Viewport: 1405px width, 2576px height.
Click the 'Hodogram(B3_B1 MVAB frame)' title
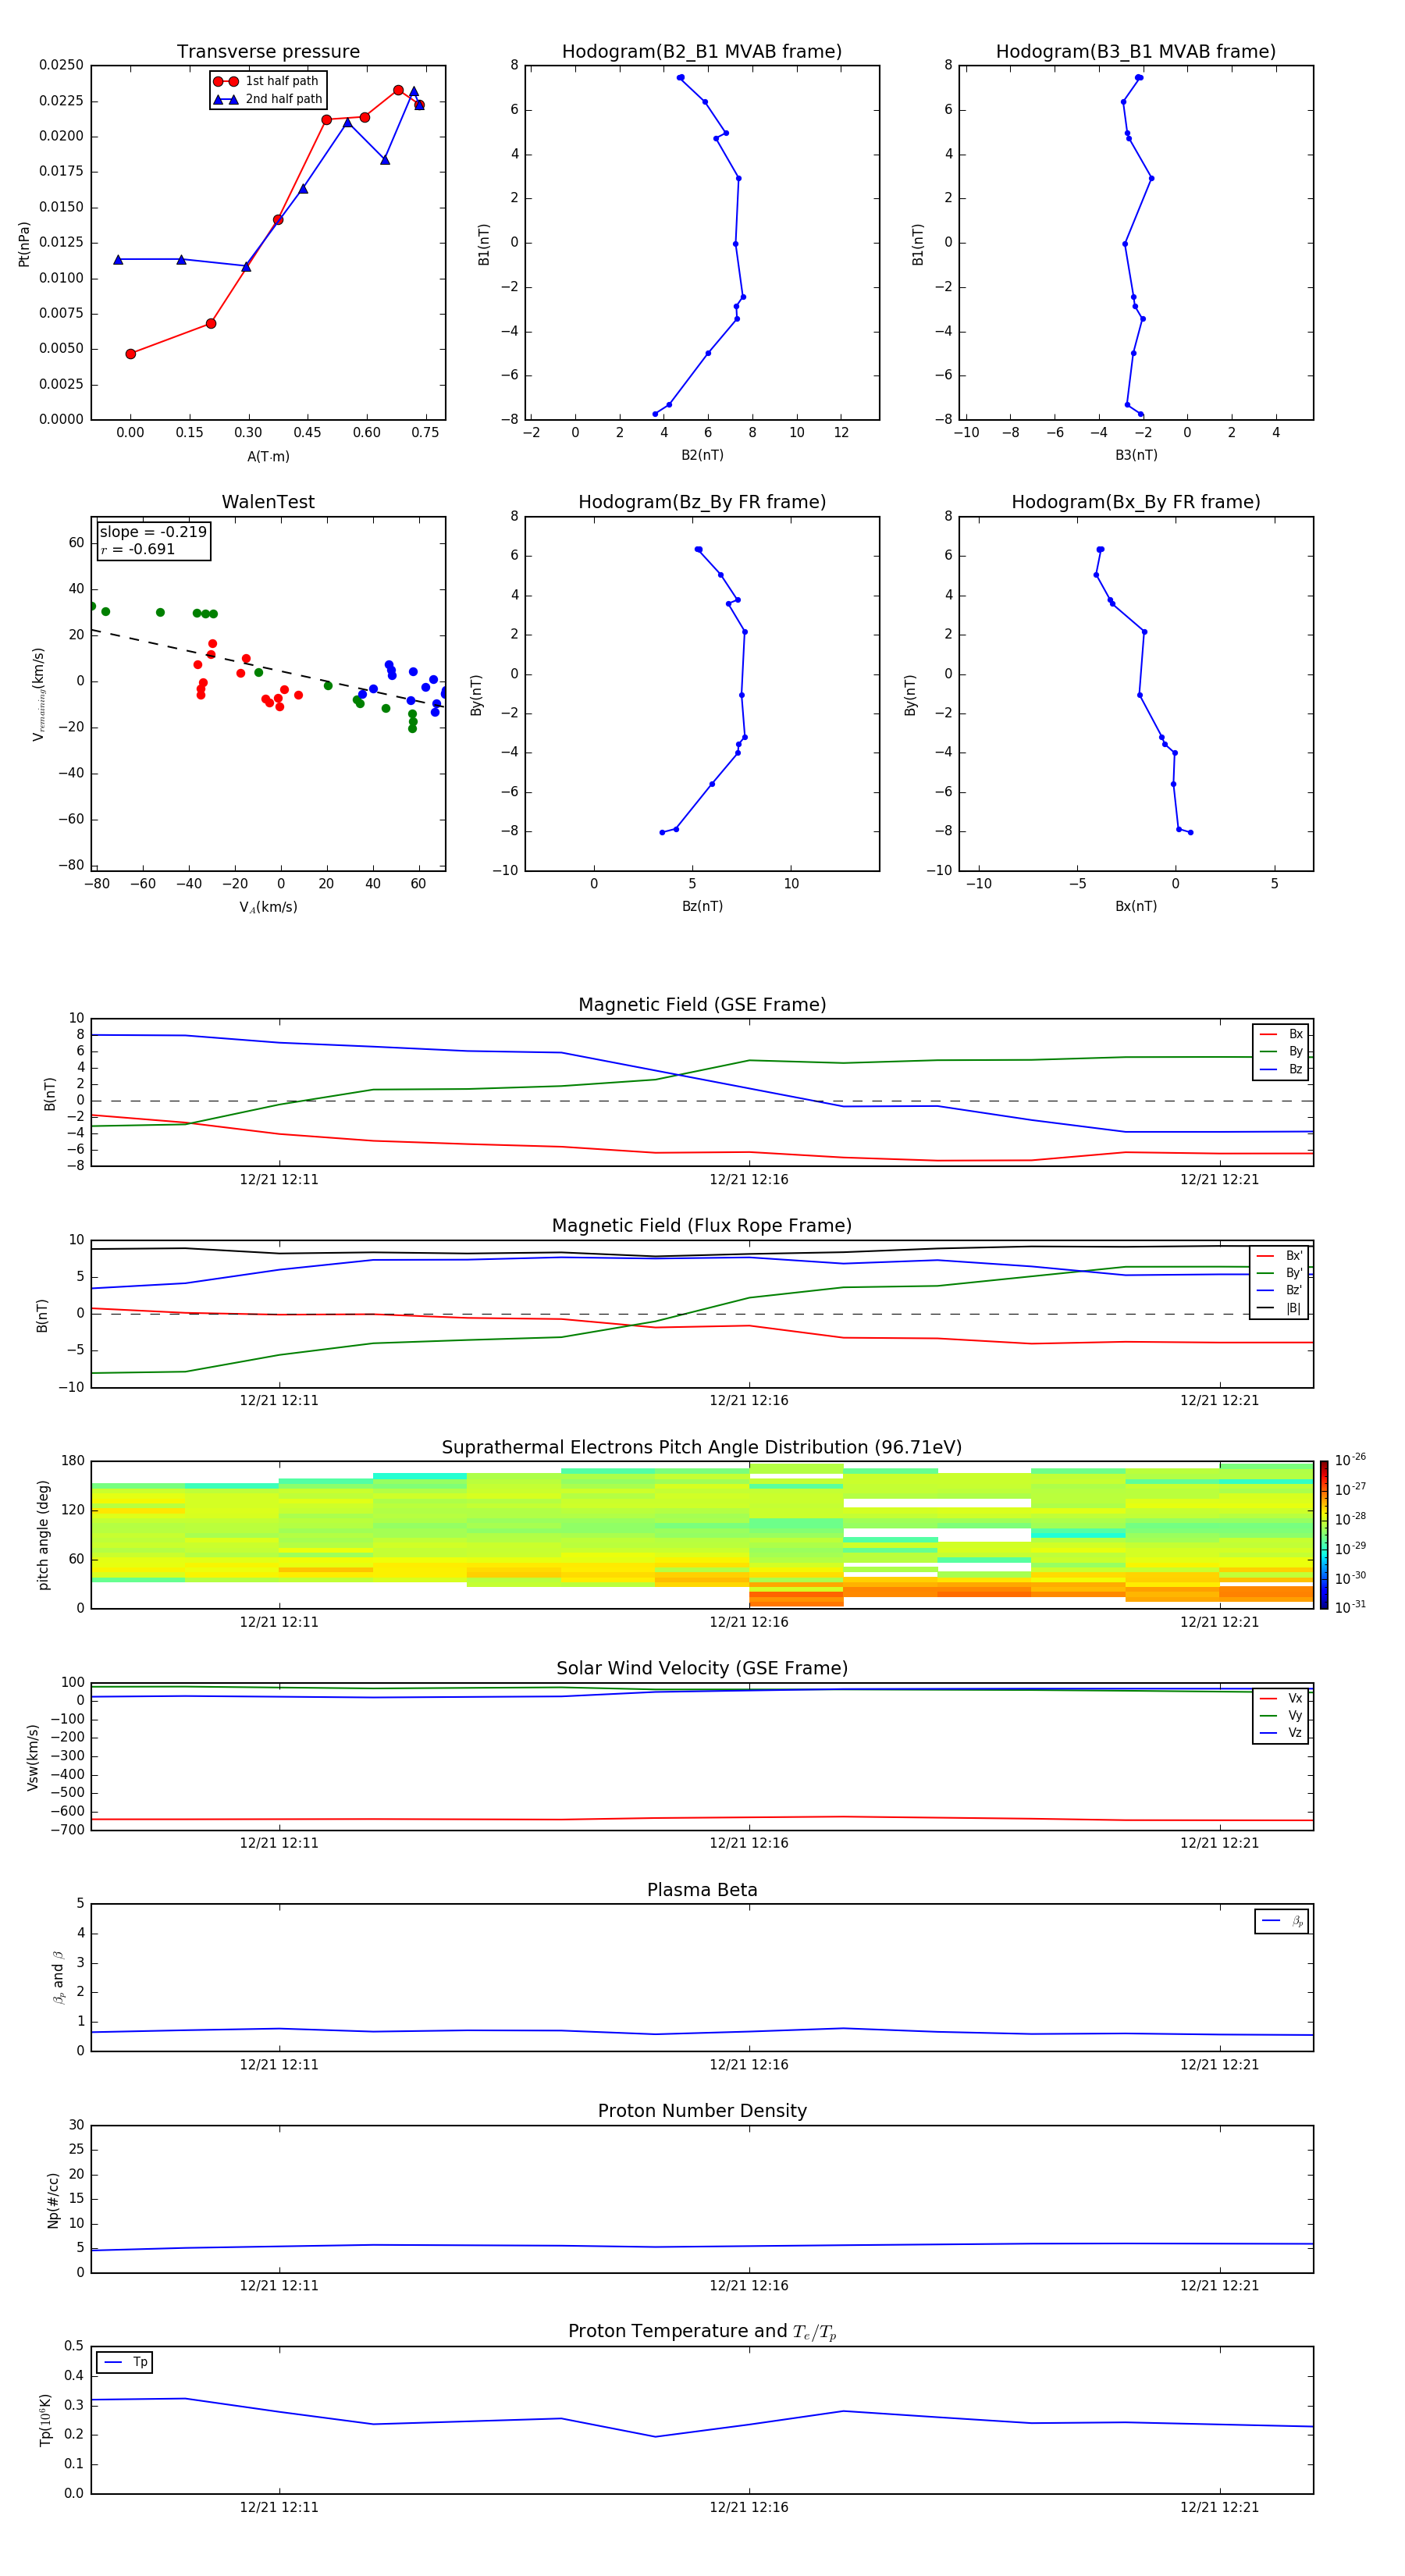pos(1136,52)
